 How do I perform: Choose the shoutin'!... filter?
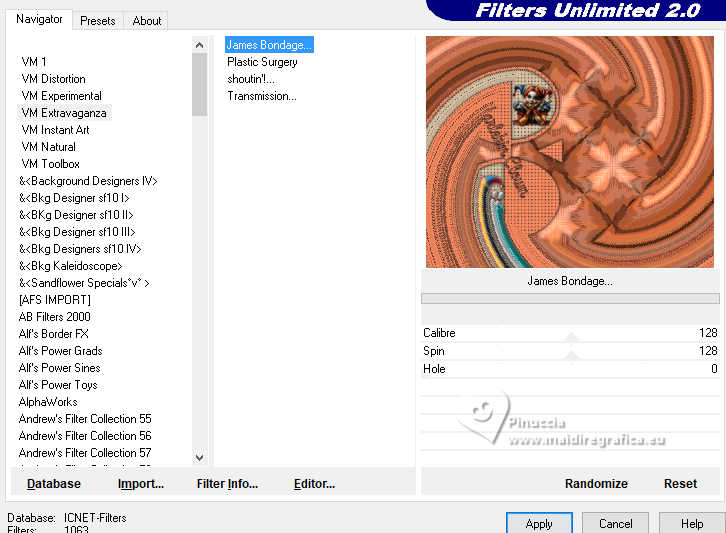(250, 79)
